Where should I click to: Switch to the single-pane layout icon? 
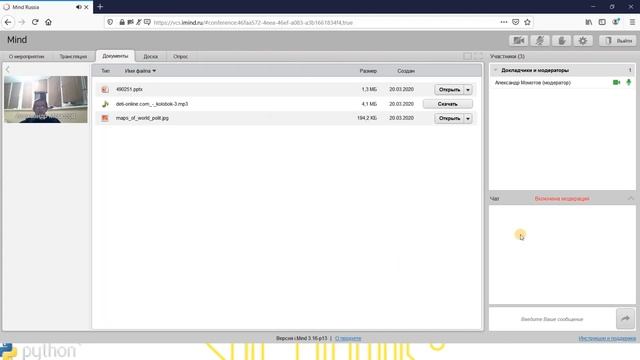click(468, 56)
